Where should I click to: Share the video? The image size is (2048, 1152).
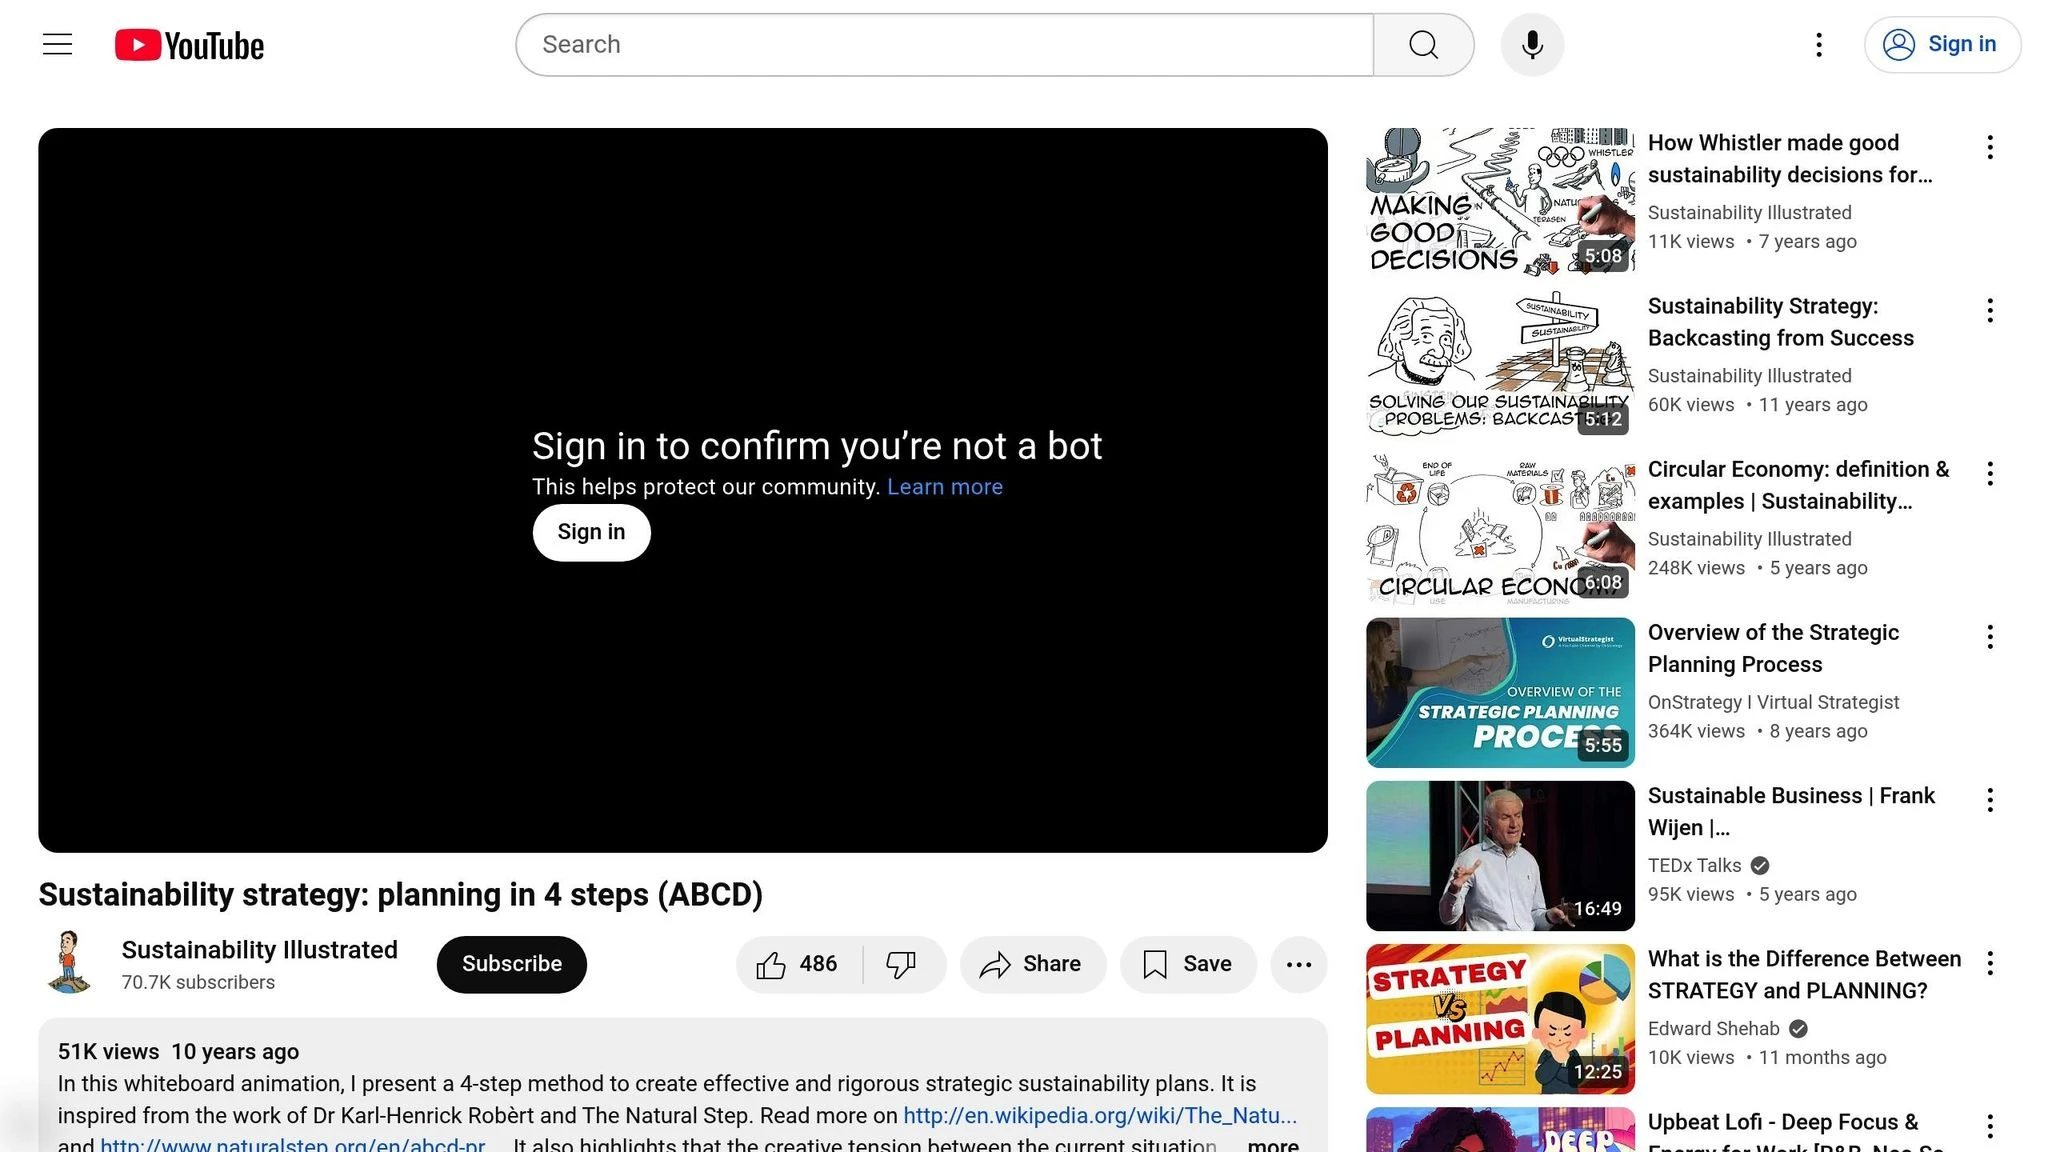pyautogui.click(x=1032, y=964)
